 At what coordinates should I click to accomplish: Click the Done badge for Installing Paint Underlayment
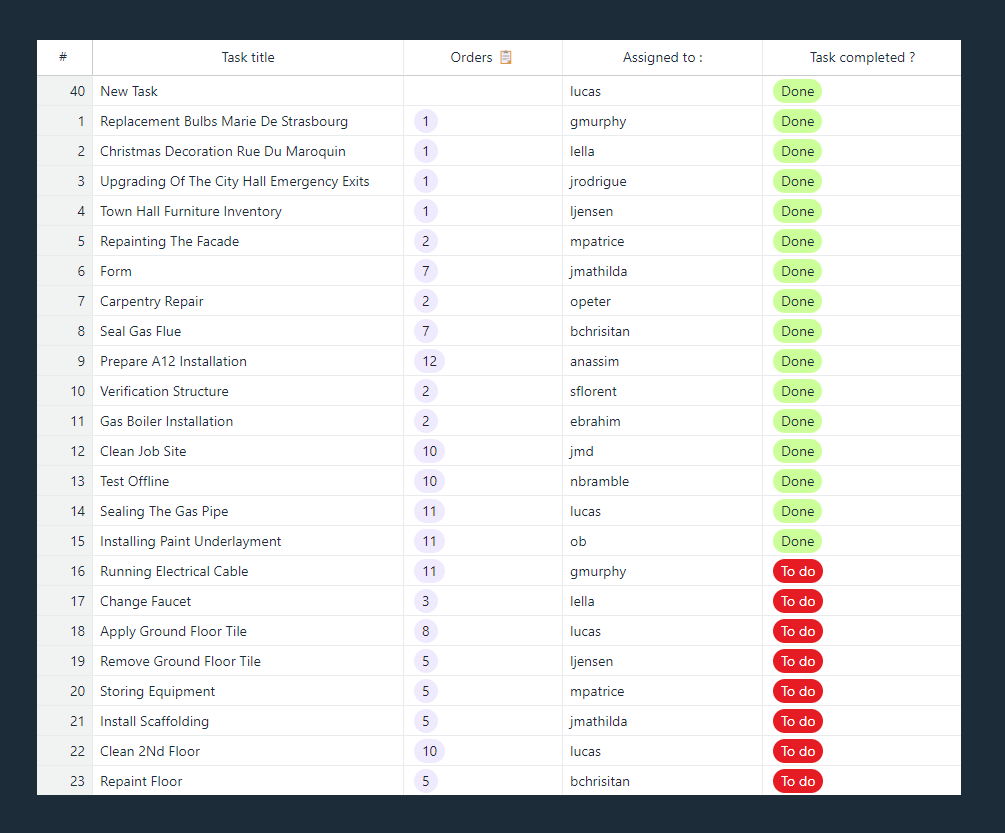pos(797,541)
